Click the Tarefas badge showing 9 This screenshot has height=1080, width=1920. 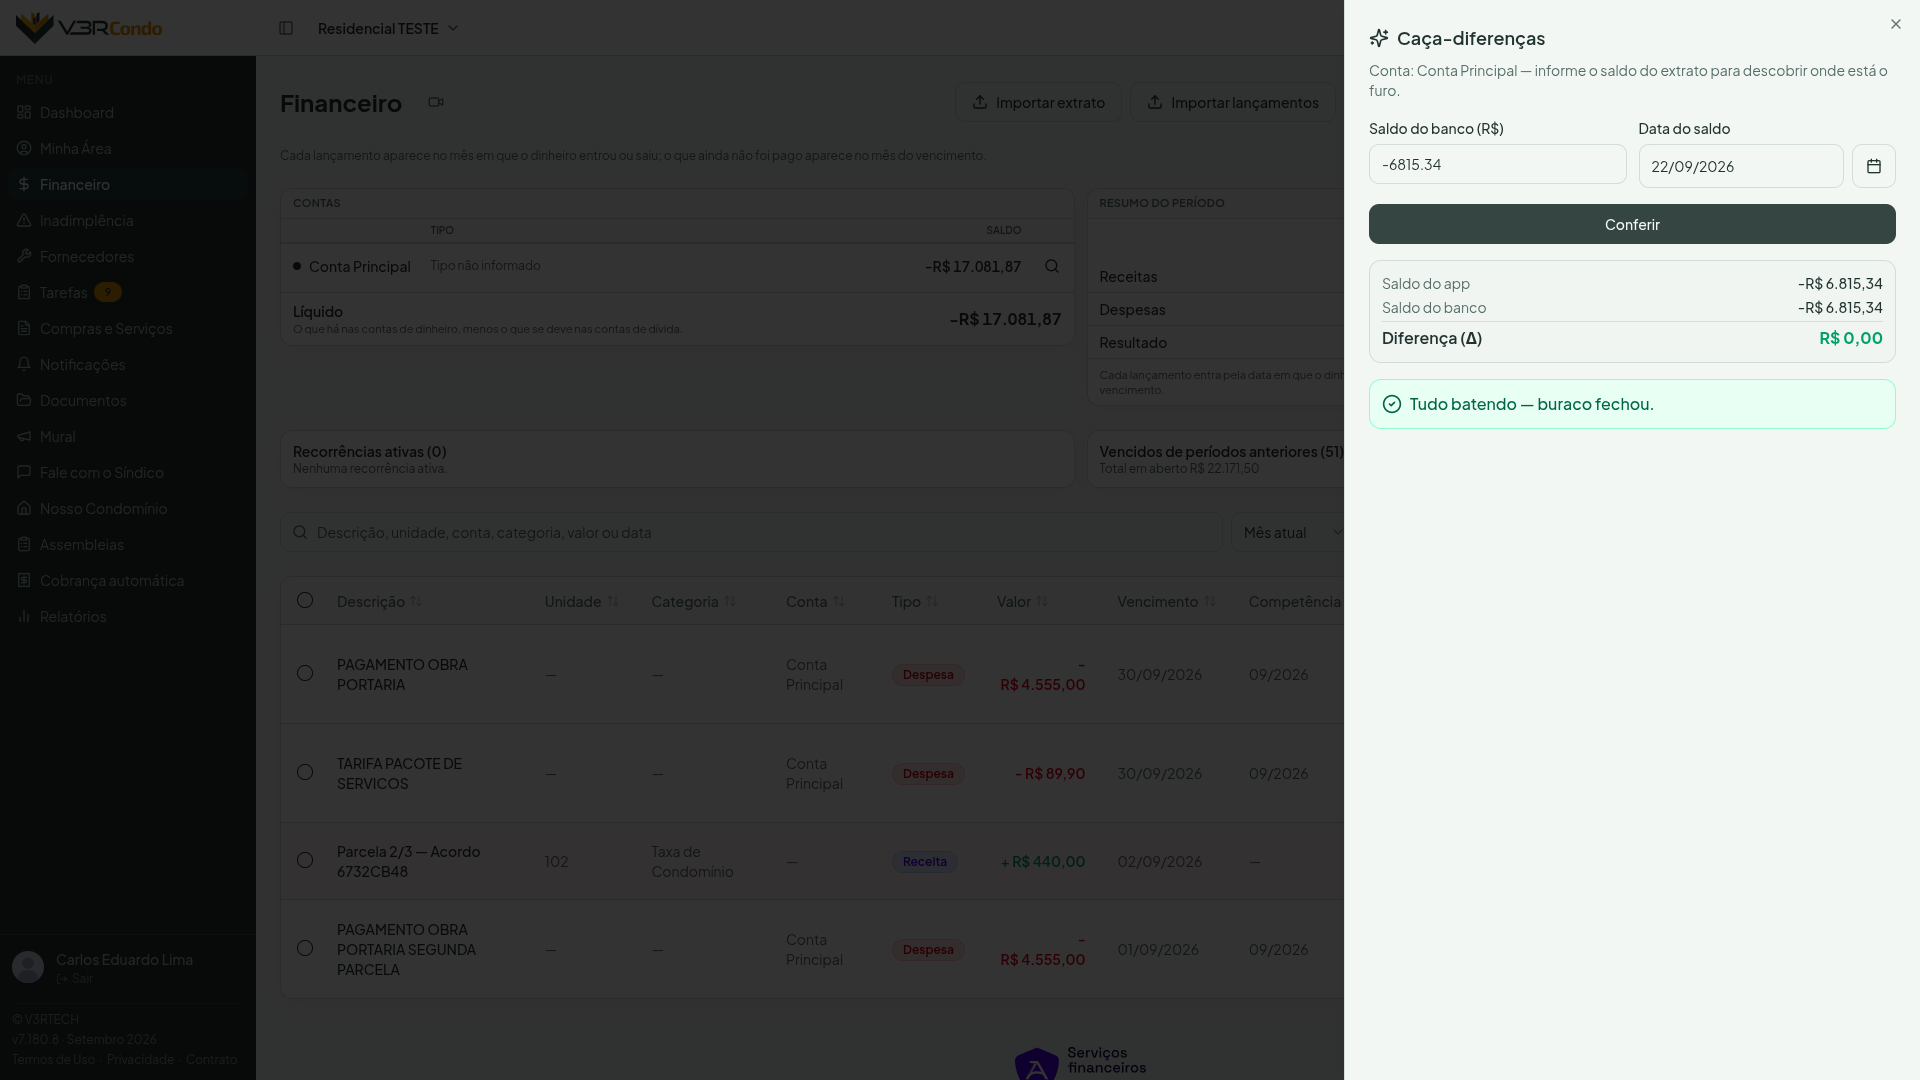tap(108, 292)
